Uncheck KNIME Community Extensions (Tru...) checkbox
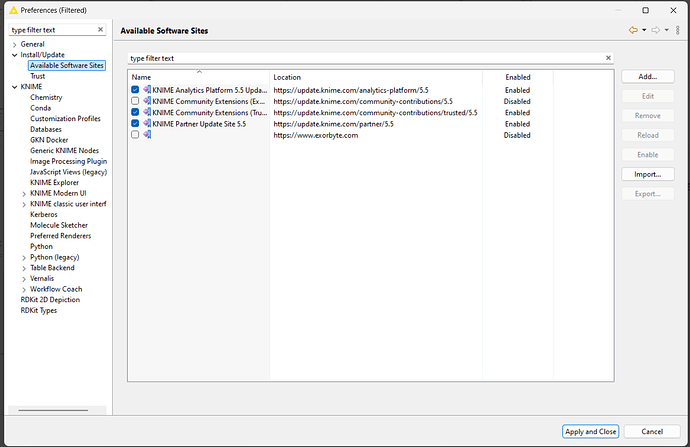This screenshot has height=447, width=690. coord(135,112)
